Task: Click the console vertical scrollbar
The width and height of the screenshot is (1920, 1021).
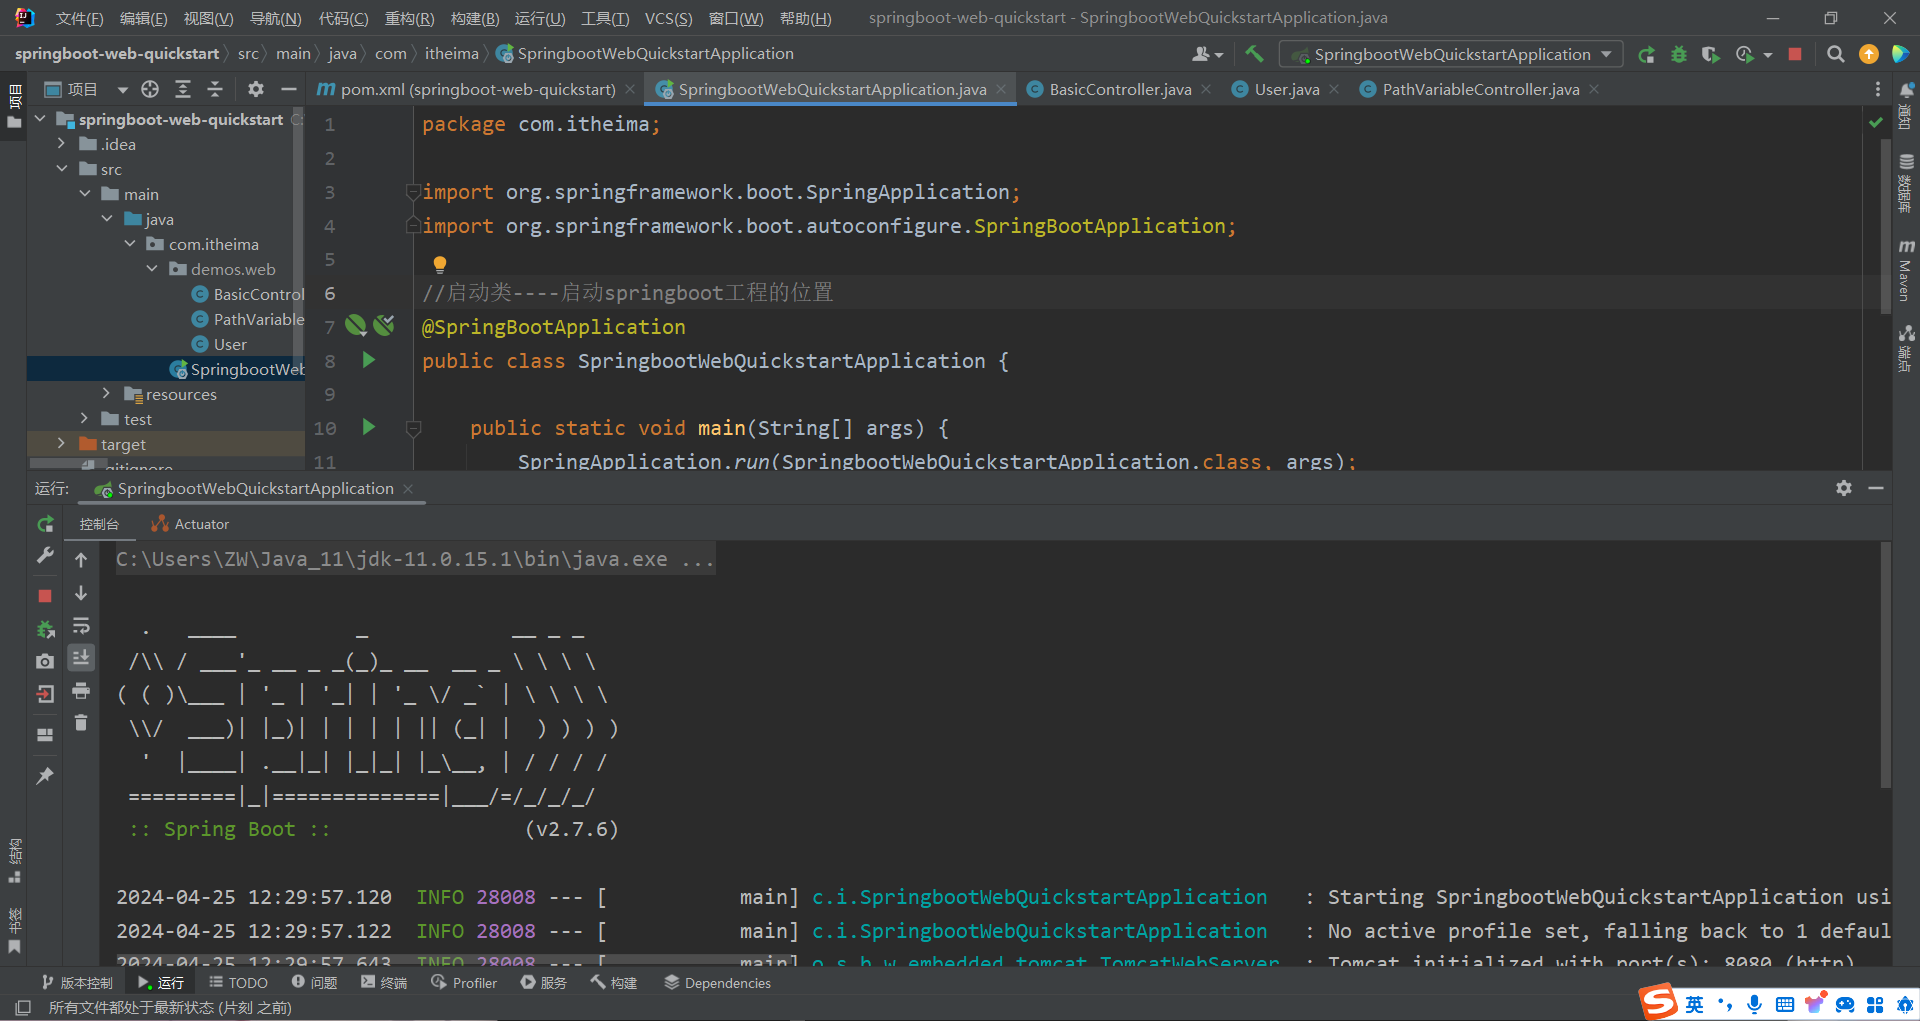Action: click(1885, 665)
